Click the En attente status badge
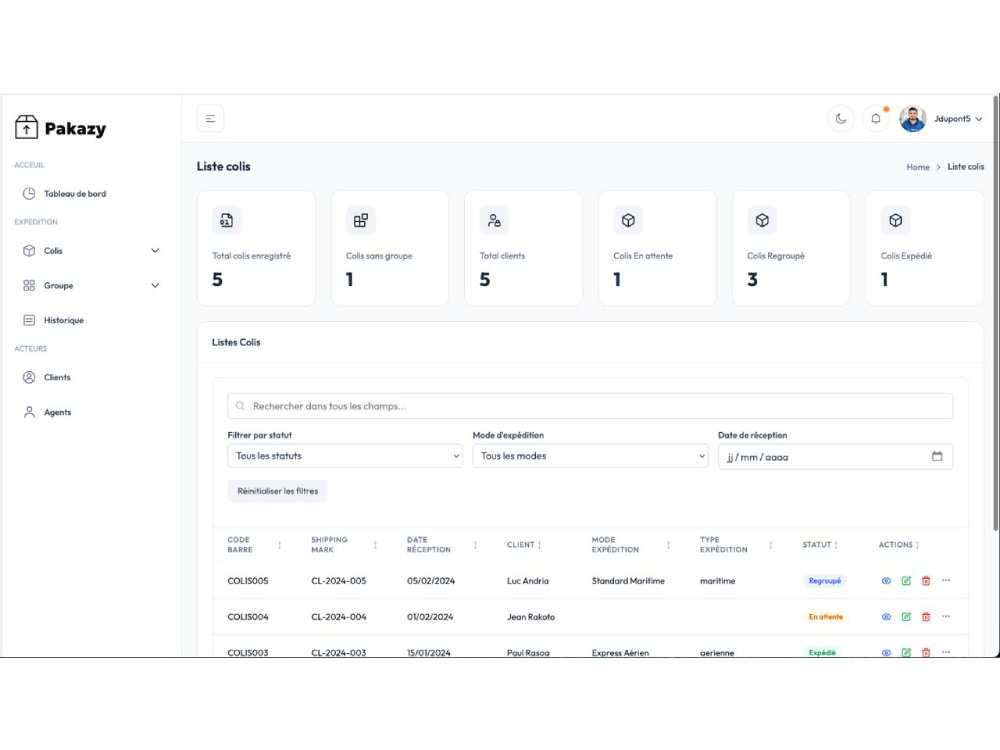Viewport: 1000px width, 750px height. 825,617
